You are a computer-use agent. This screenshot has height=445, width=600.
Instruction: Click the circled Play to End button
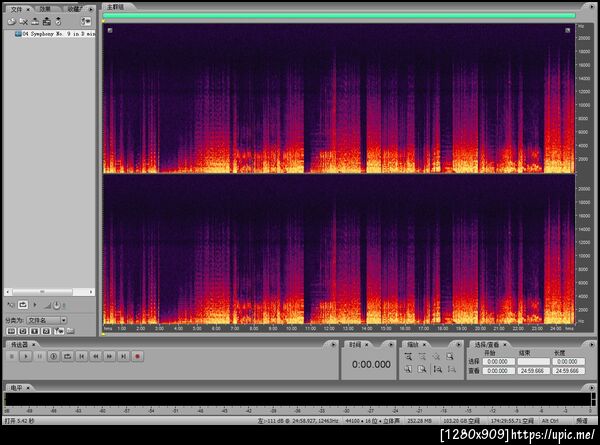point(54,357)
